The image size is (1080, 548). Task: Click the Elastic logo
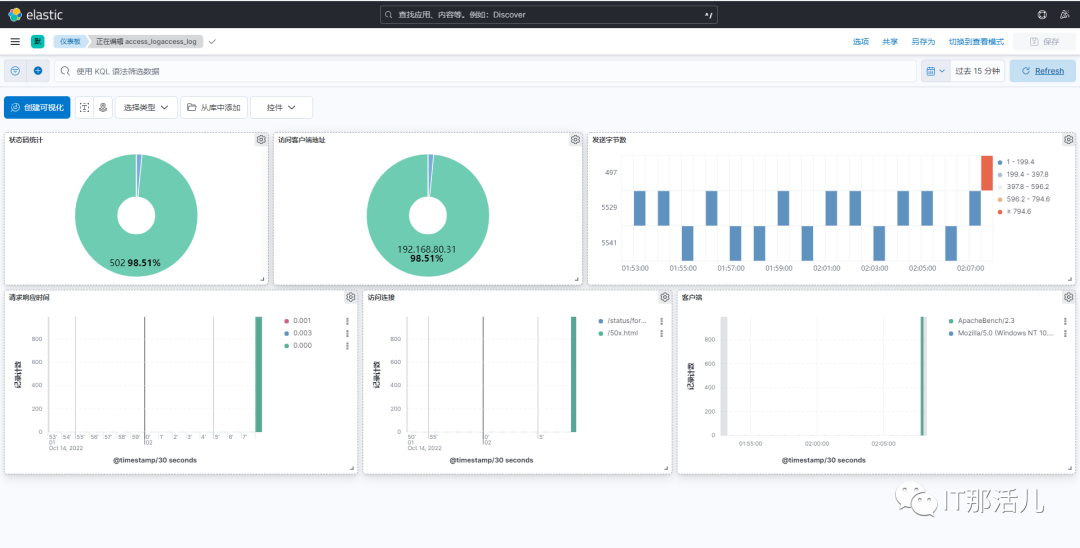(x=34, y=14)
